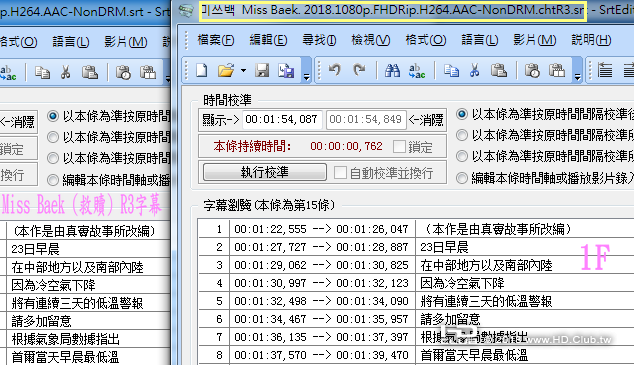Open Replace icon in front window toolbar
This screenshot has width=634, height=365.
(416, 71)
